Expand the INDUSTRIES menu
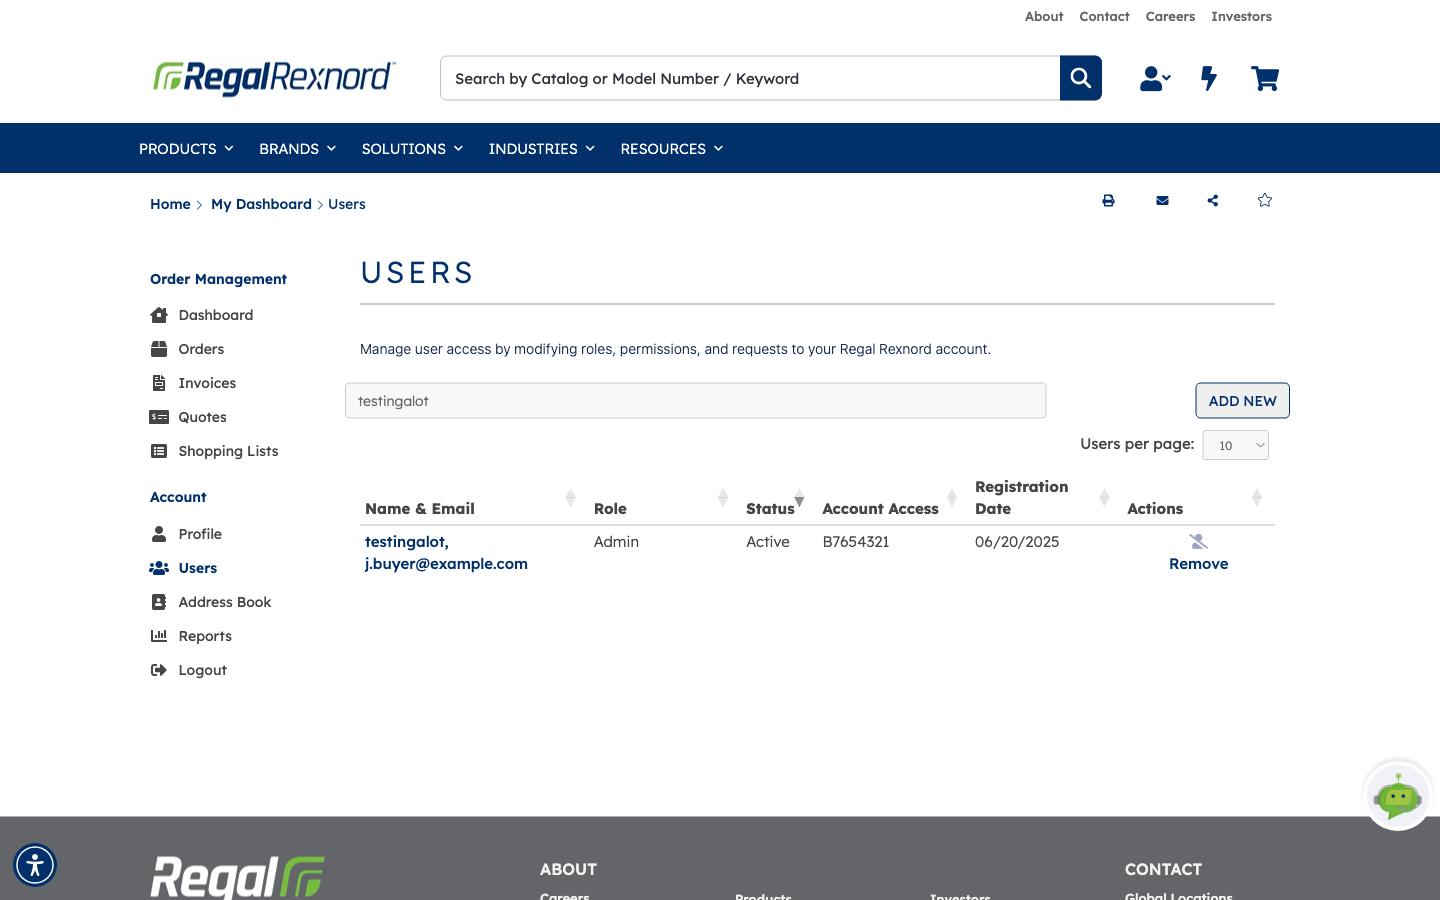This screenshot has height=900, width=1440. coord(541,148)
